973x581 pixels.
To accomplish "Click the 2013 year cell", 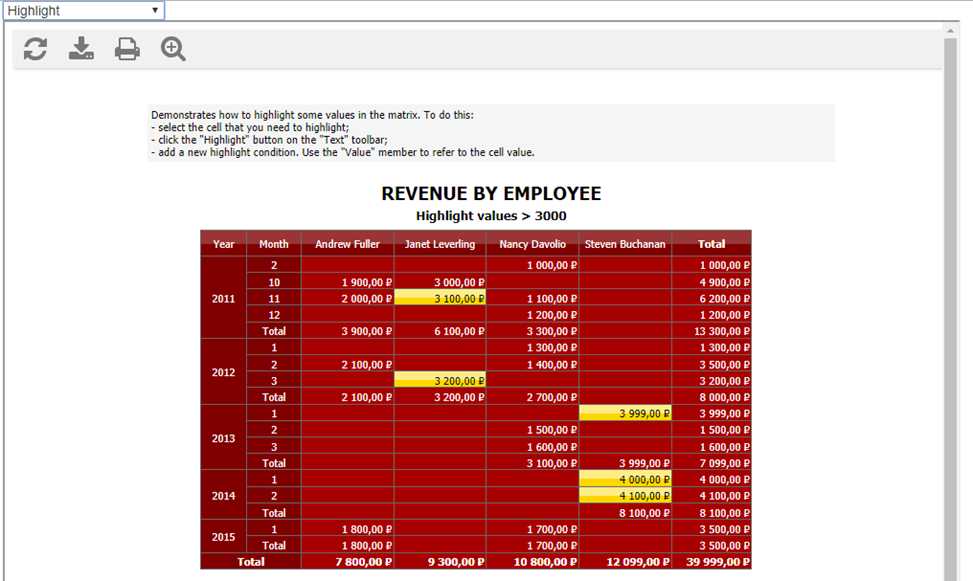I will click(223, 438).
